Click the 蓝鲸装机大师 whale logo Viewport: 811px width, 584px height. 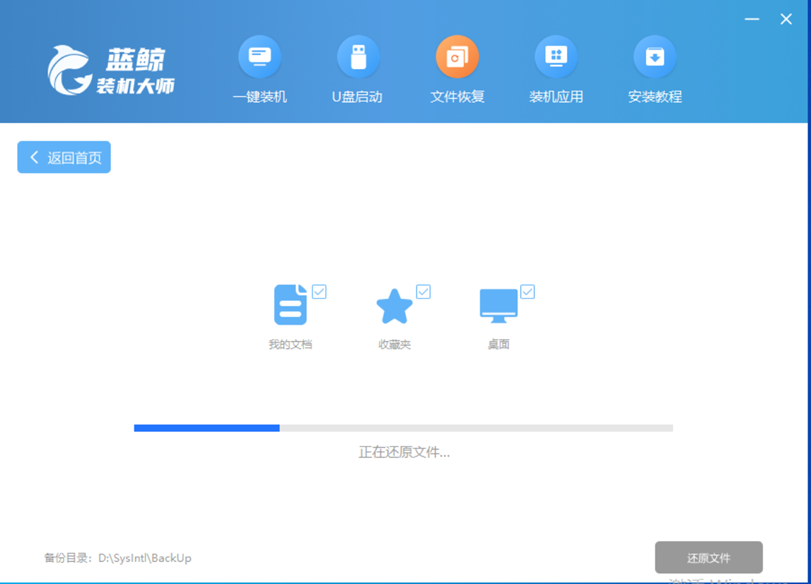tap(68, 70)
